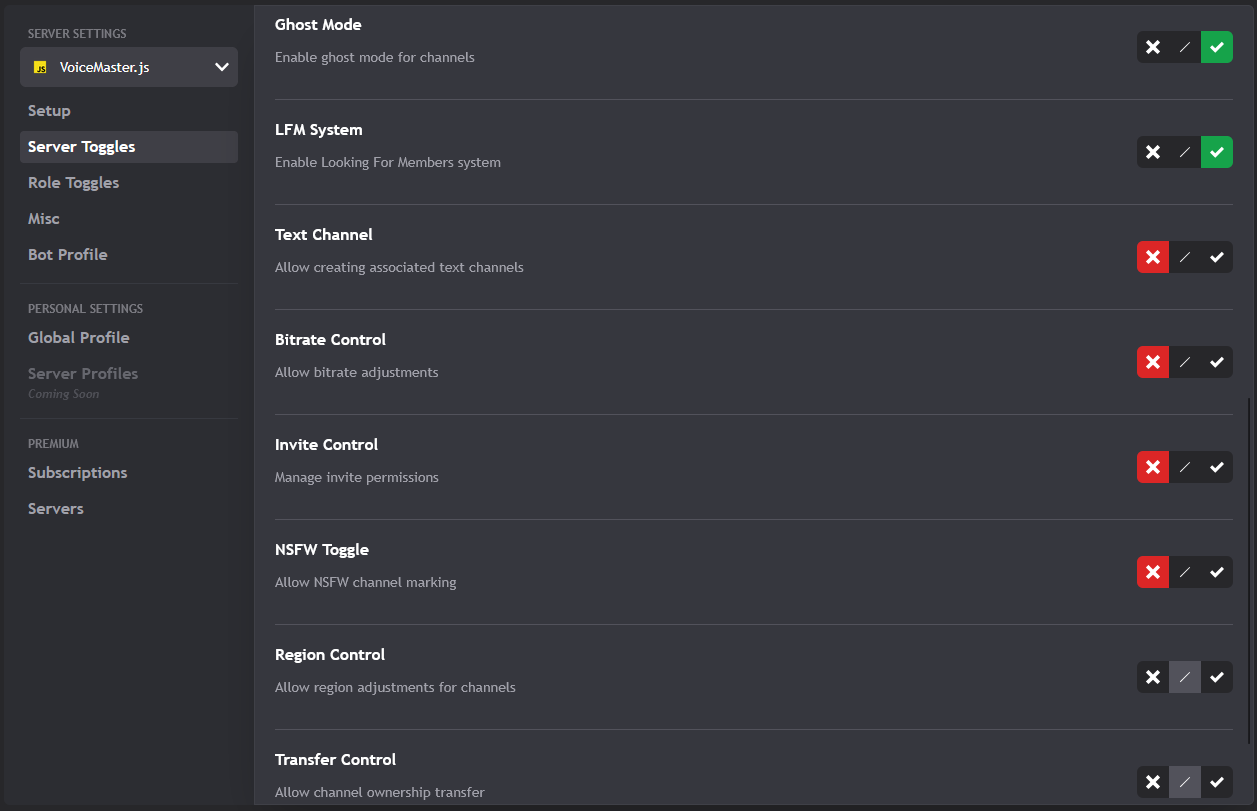Enable the Ghost Mode setting
This screenshot has width=1257, height=811.
click(x=1216, y=46)
